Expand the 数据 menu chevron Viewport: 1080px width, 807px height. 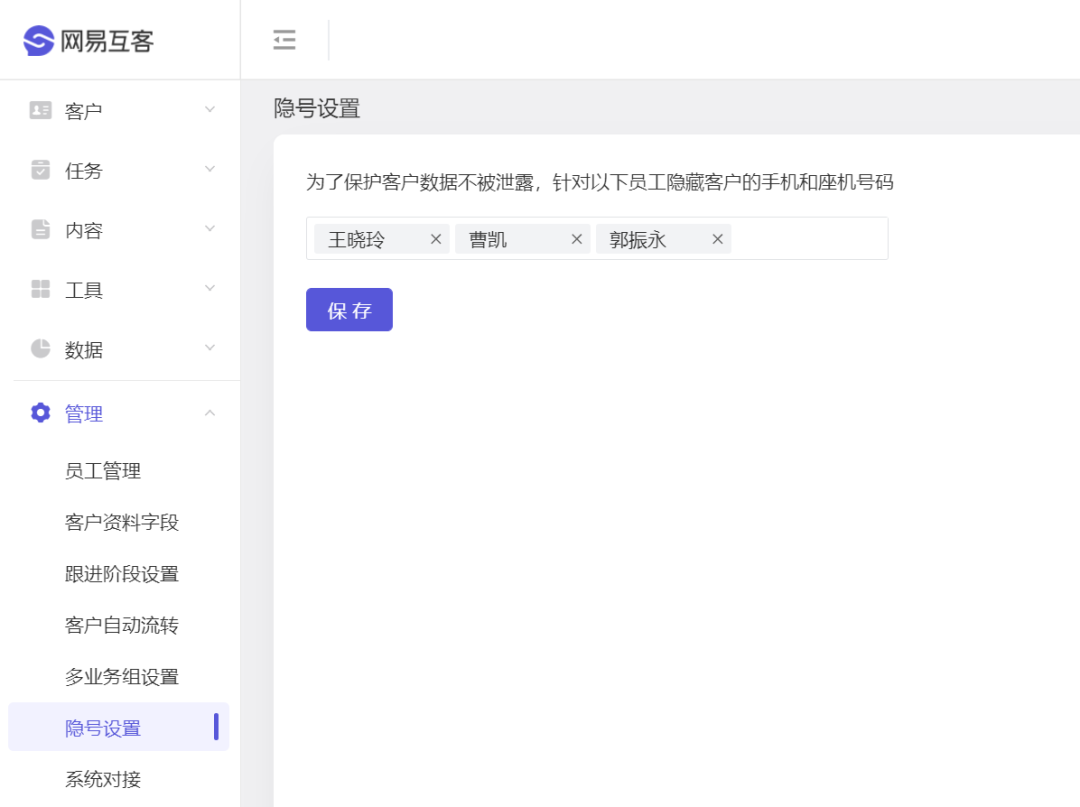click(x=210, y=348)
